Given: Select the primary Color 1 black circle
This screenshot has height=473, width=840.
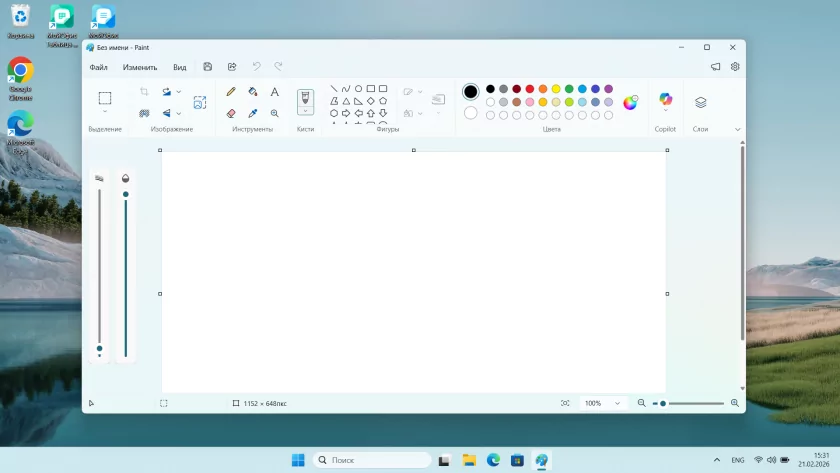Looking at the screenshot, I should click(470, 92).
